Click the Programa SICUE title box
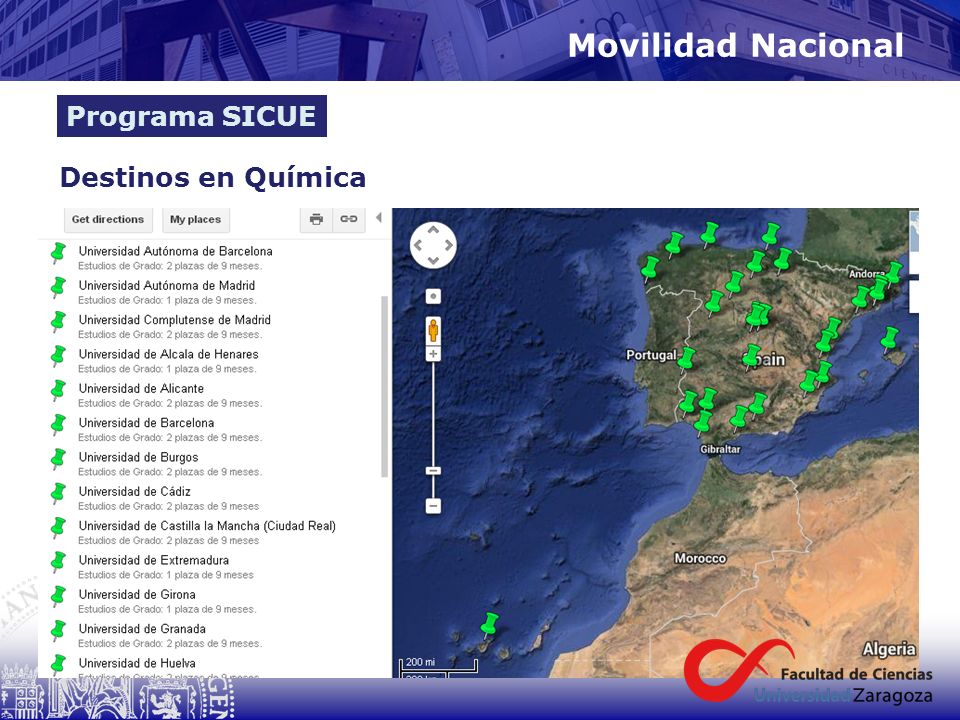Screen dimensions: 960x720 pos(192,116)
